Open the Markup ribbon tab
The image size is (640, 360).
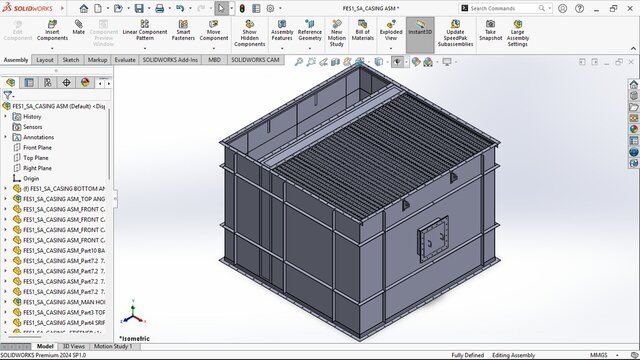(97, 60)
